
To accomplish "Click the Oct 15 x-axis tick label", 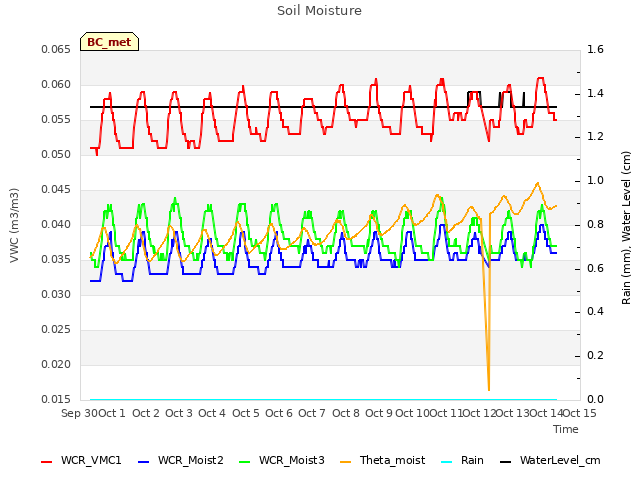I will [x=580, y=413].
